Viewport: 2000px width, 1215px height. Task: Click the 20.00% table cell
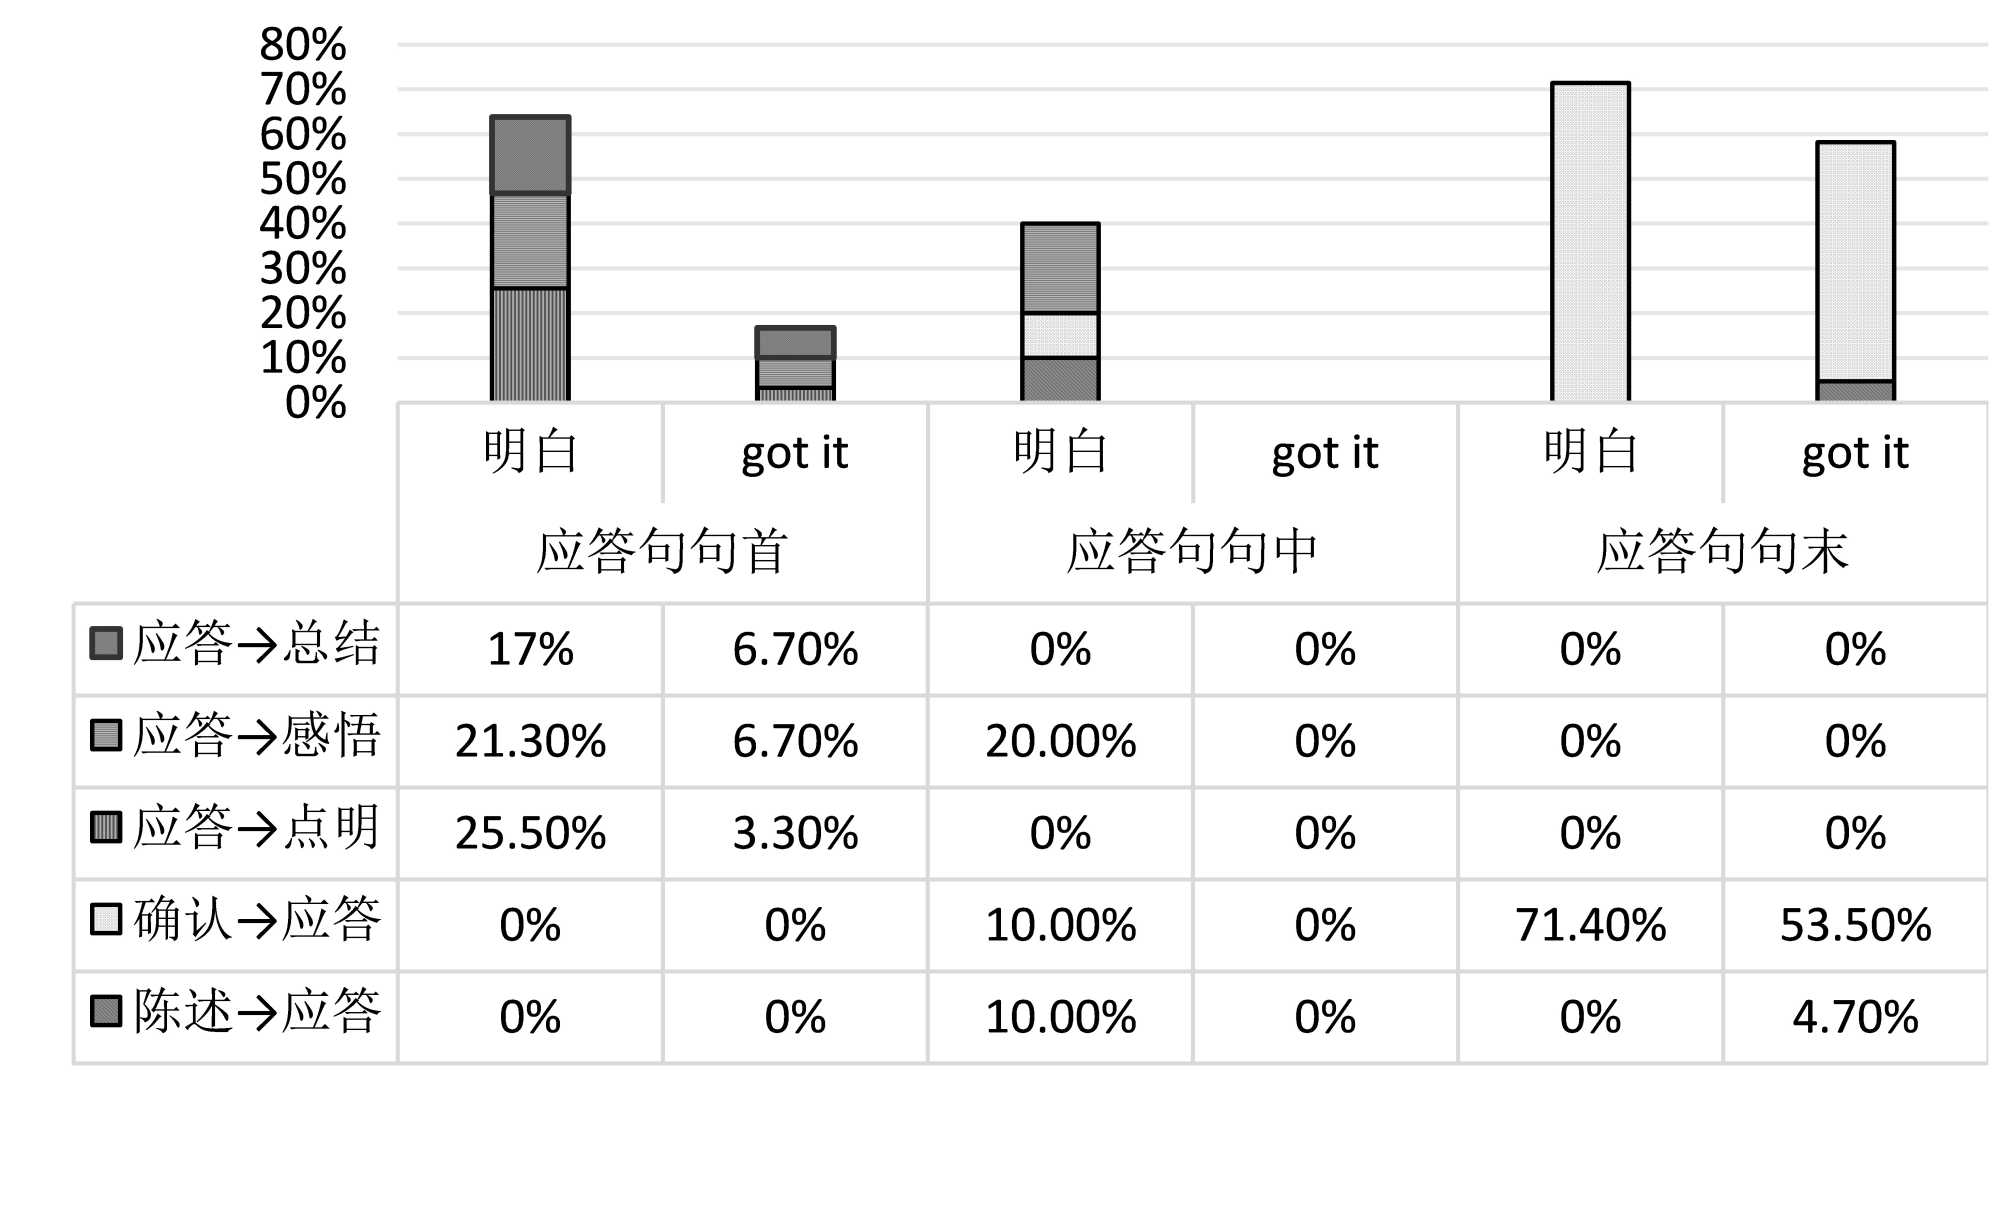[x=1060, y=741]
